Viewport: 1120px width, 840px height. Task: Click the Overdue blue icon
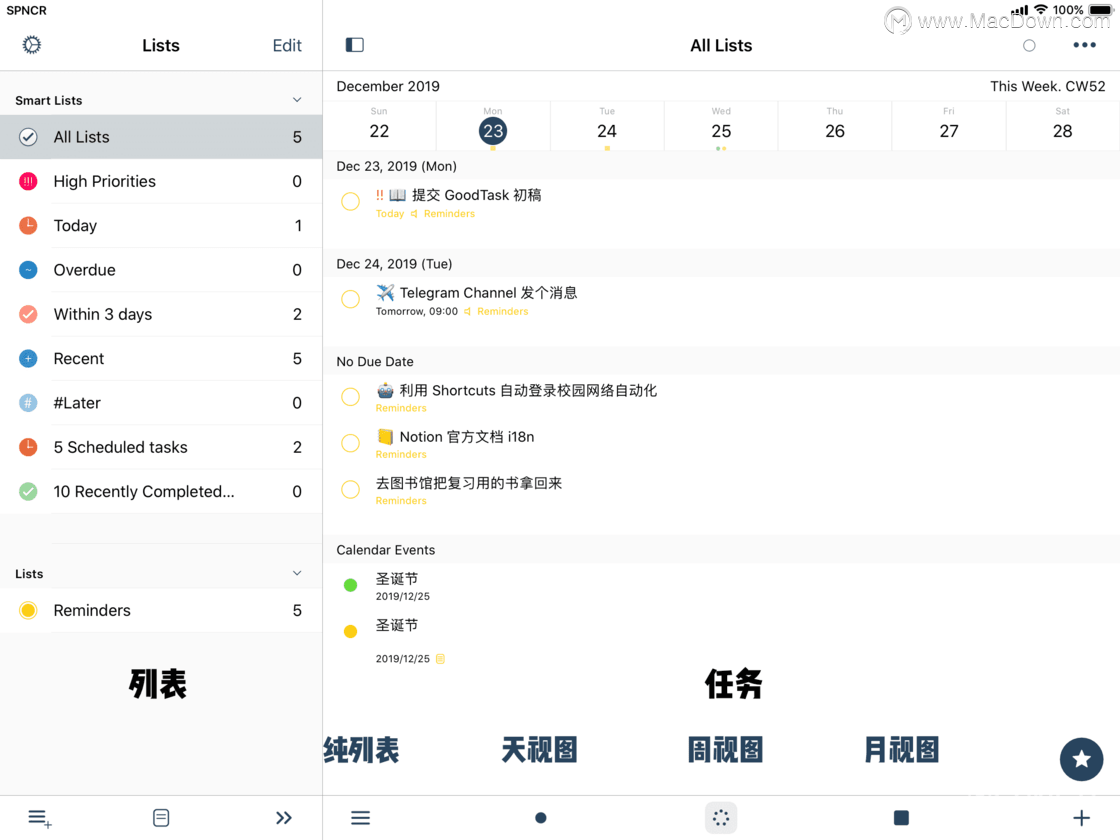28,270
